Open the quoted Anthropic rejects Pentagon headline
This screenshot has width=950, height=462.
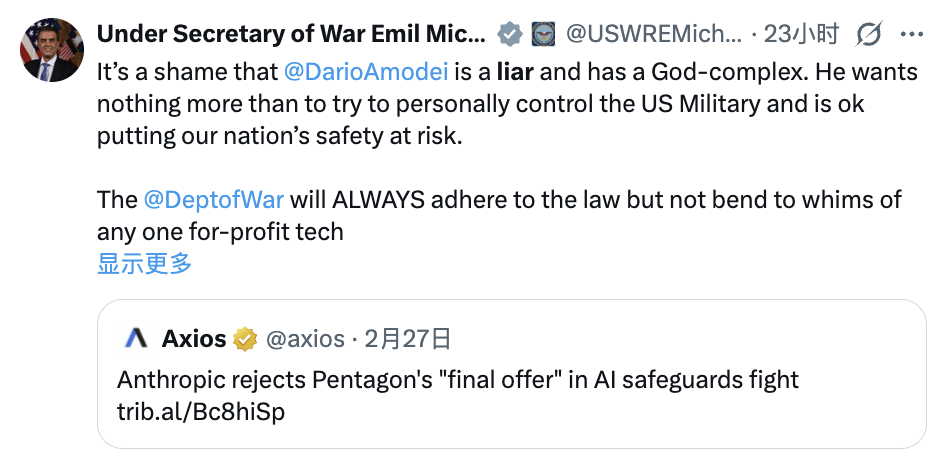click(458, 380)
